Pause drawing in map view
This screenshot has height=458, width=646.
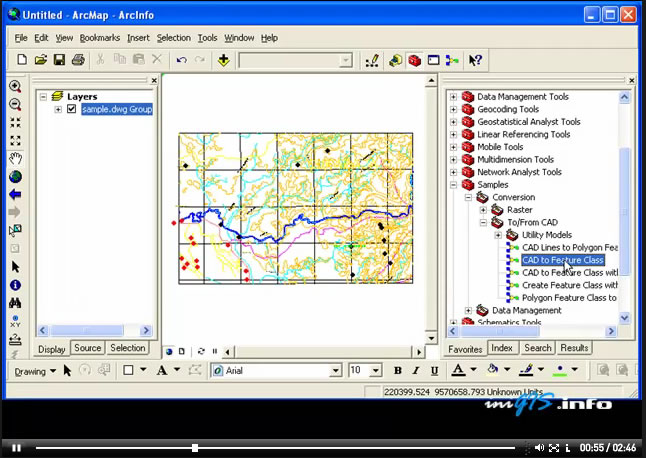(x=215, y=351)
